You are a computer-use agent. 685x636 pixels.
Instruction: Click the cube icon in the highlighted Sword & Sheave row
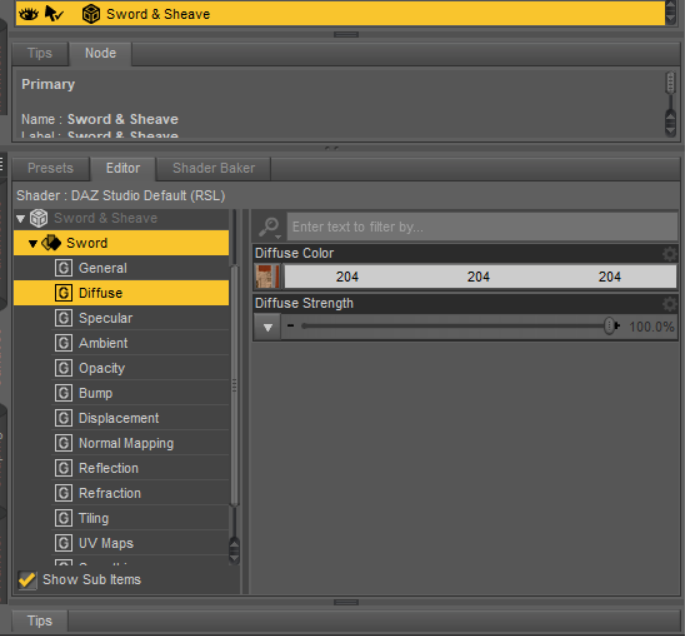click(91, 14)
